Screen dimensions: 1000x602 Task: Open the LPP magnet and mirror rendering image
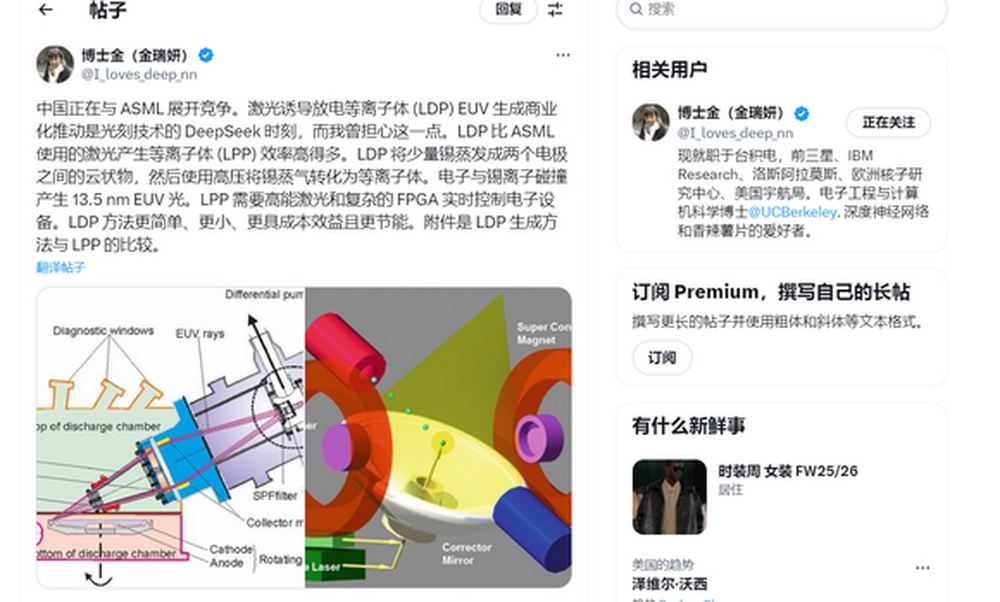(x=439, y=437)
